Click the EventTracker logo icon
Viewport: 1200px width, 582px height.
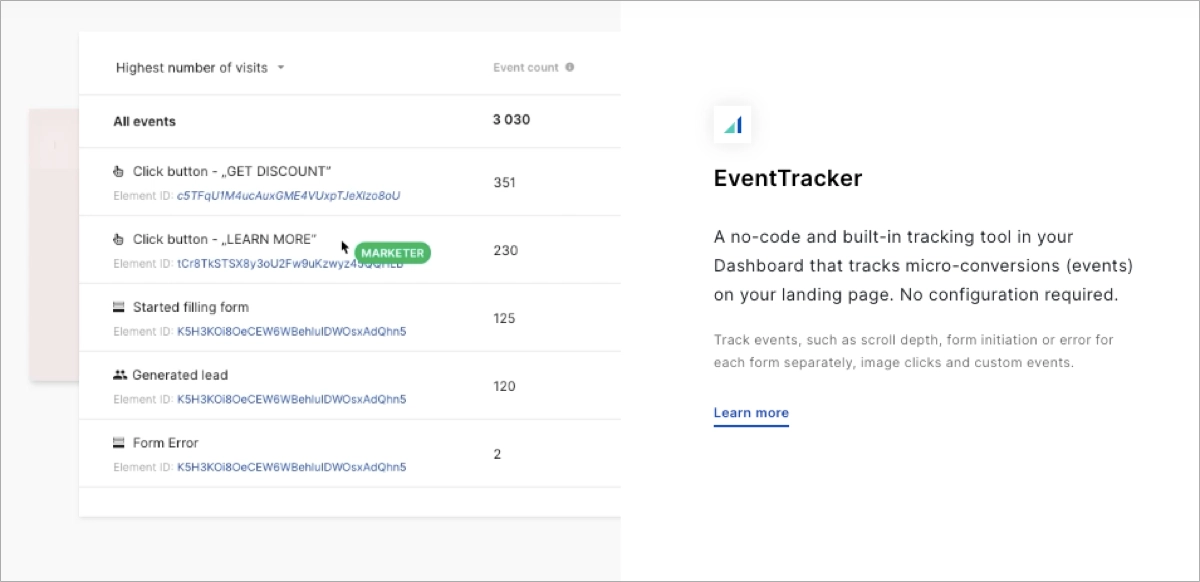[733, 125]
